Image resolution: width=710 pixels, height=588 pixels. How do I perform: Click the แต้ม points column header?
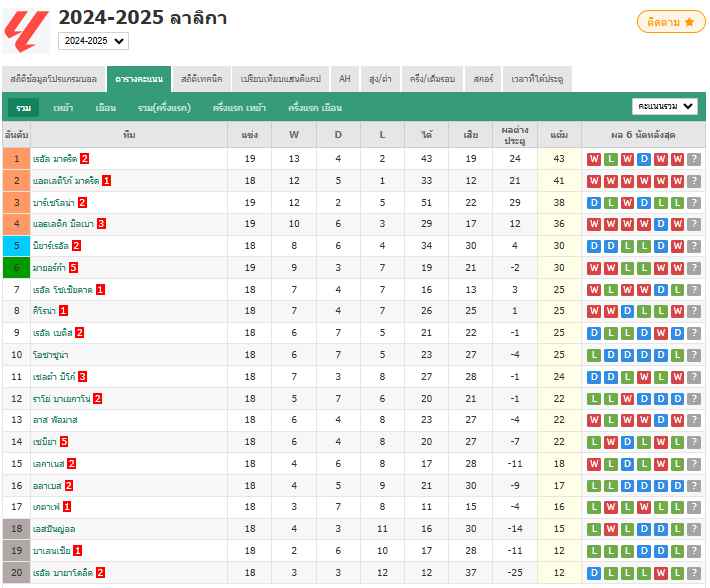[559, 135]
